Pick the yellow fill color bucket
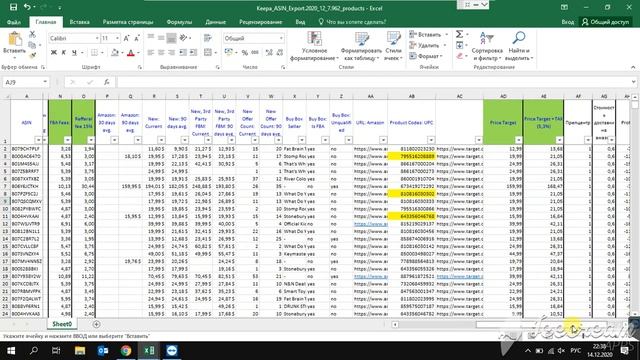The image size is (640, 360). pyautogui.click(x=115, y=53)
